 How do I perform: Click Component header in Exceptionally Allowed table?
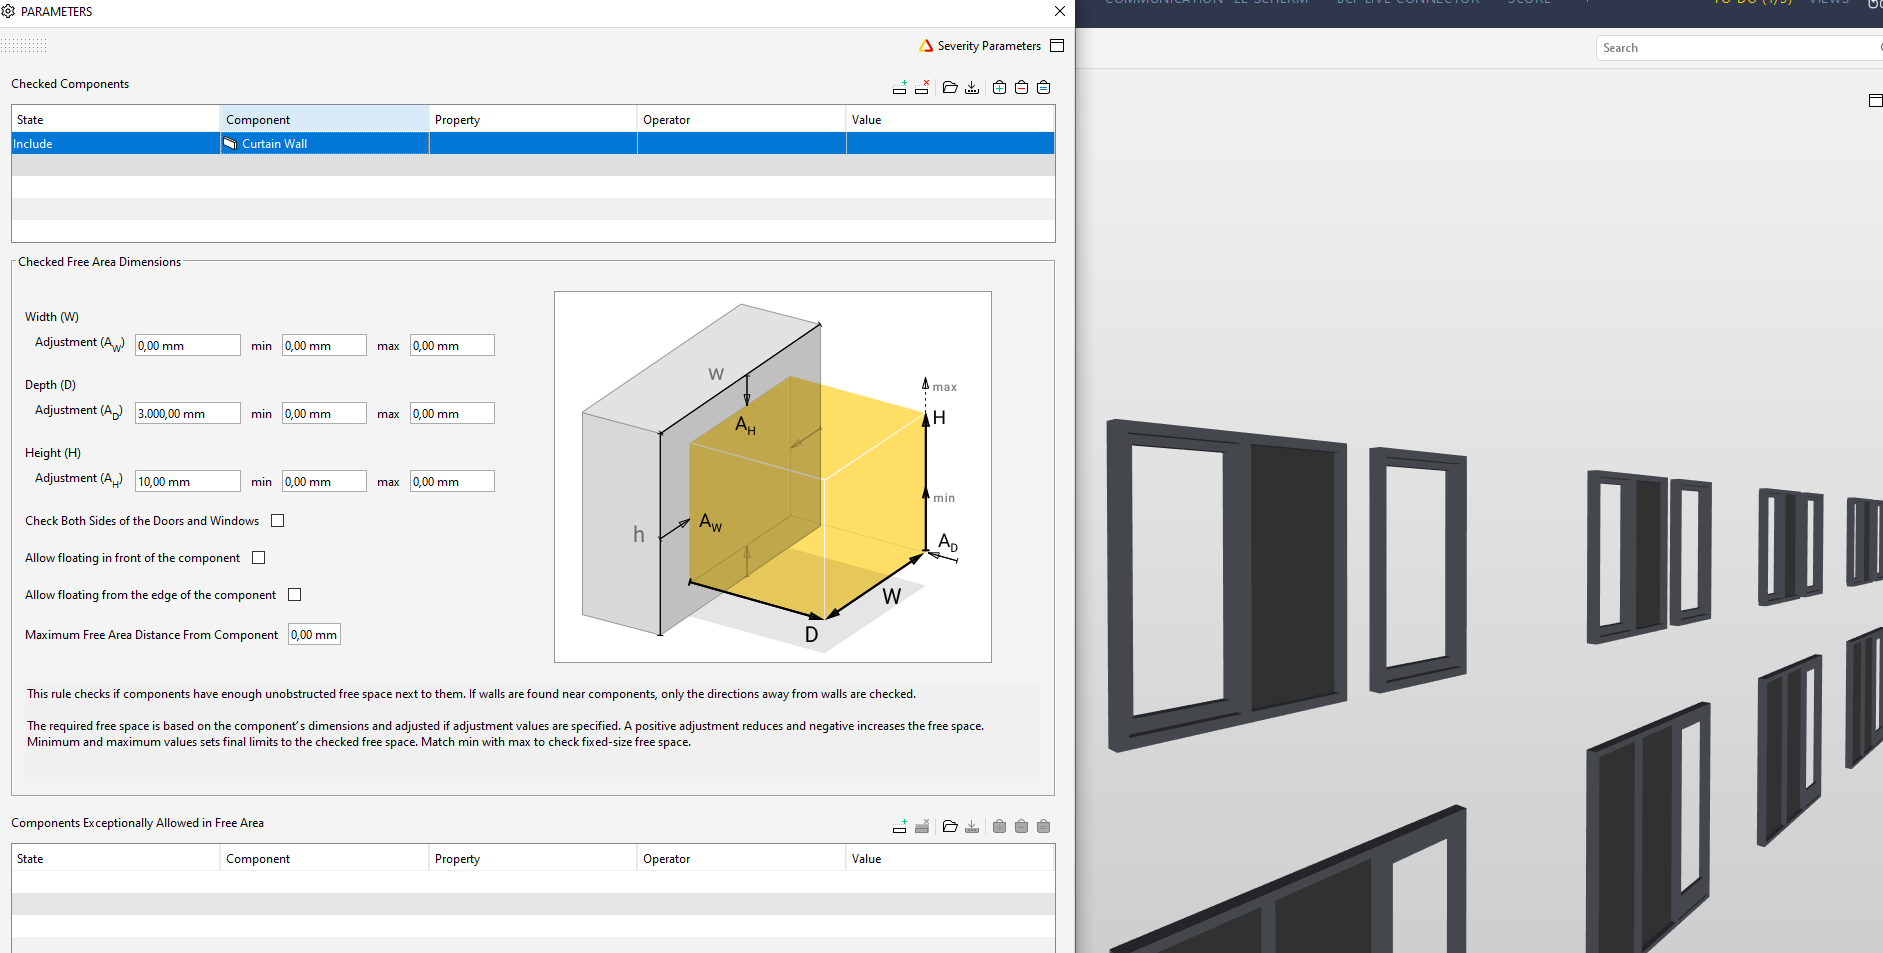(324, 858)
